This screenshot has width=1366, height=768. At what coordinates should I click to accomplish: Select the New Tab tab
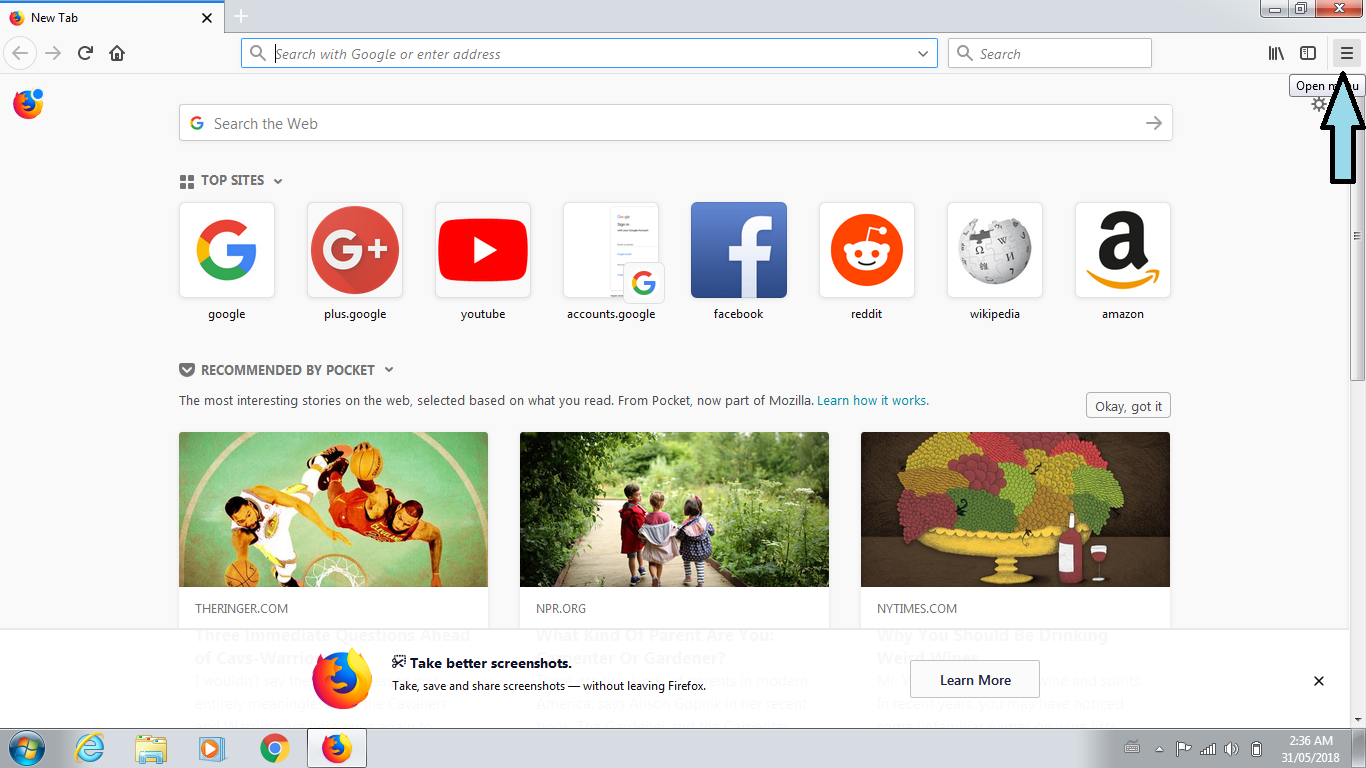pyautogui.click(x=111, y=17)
